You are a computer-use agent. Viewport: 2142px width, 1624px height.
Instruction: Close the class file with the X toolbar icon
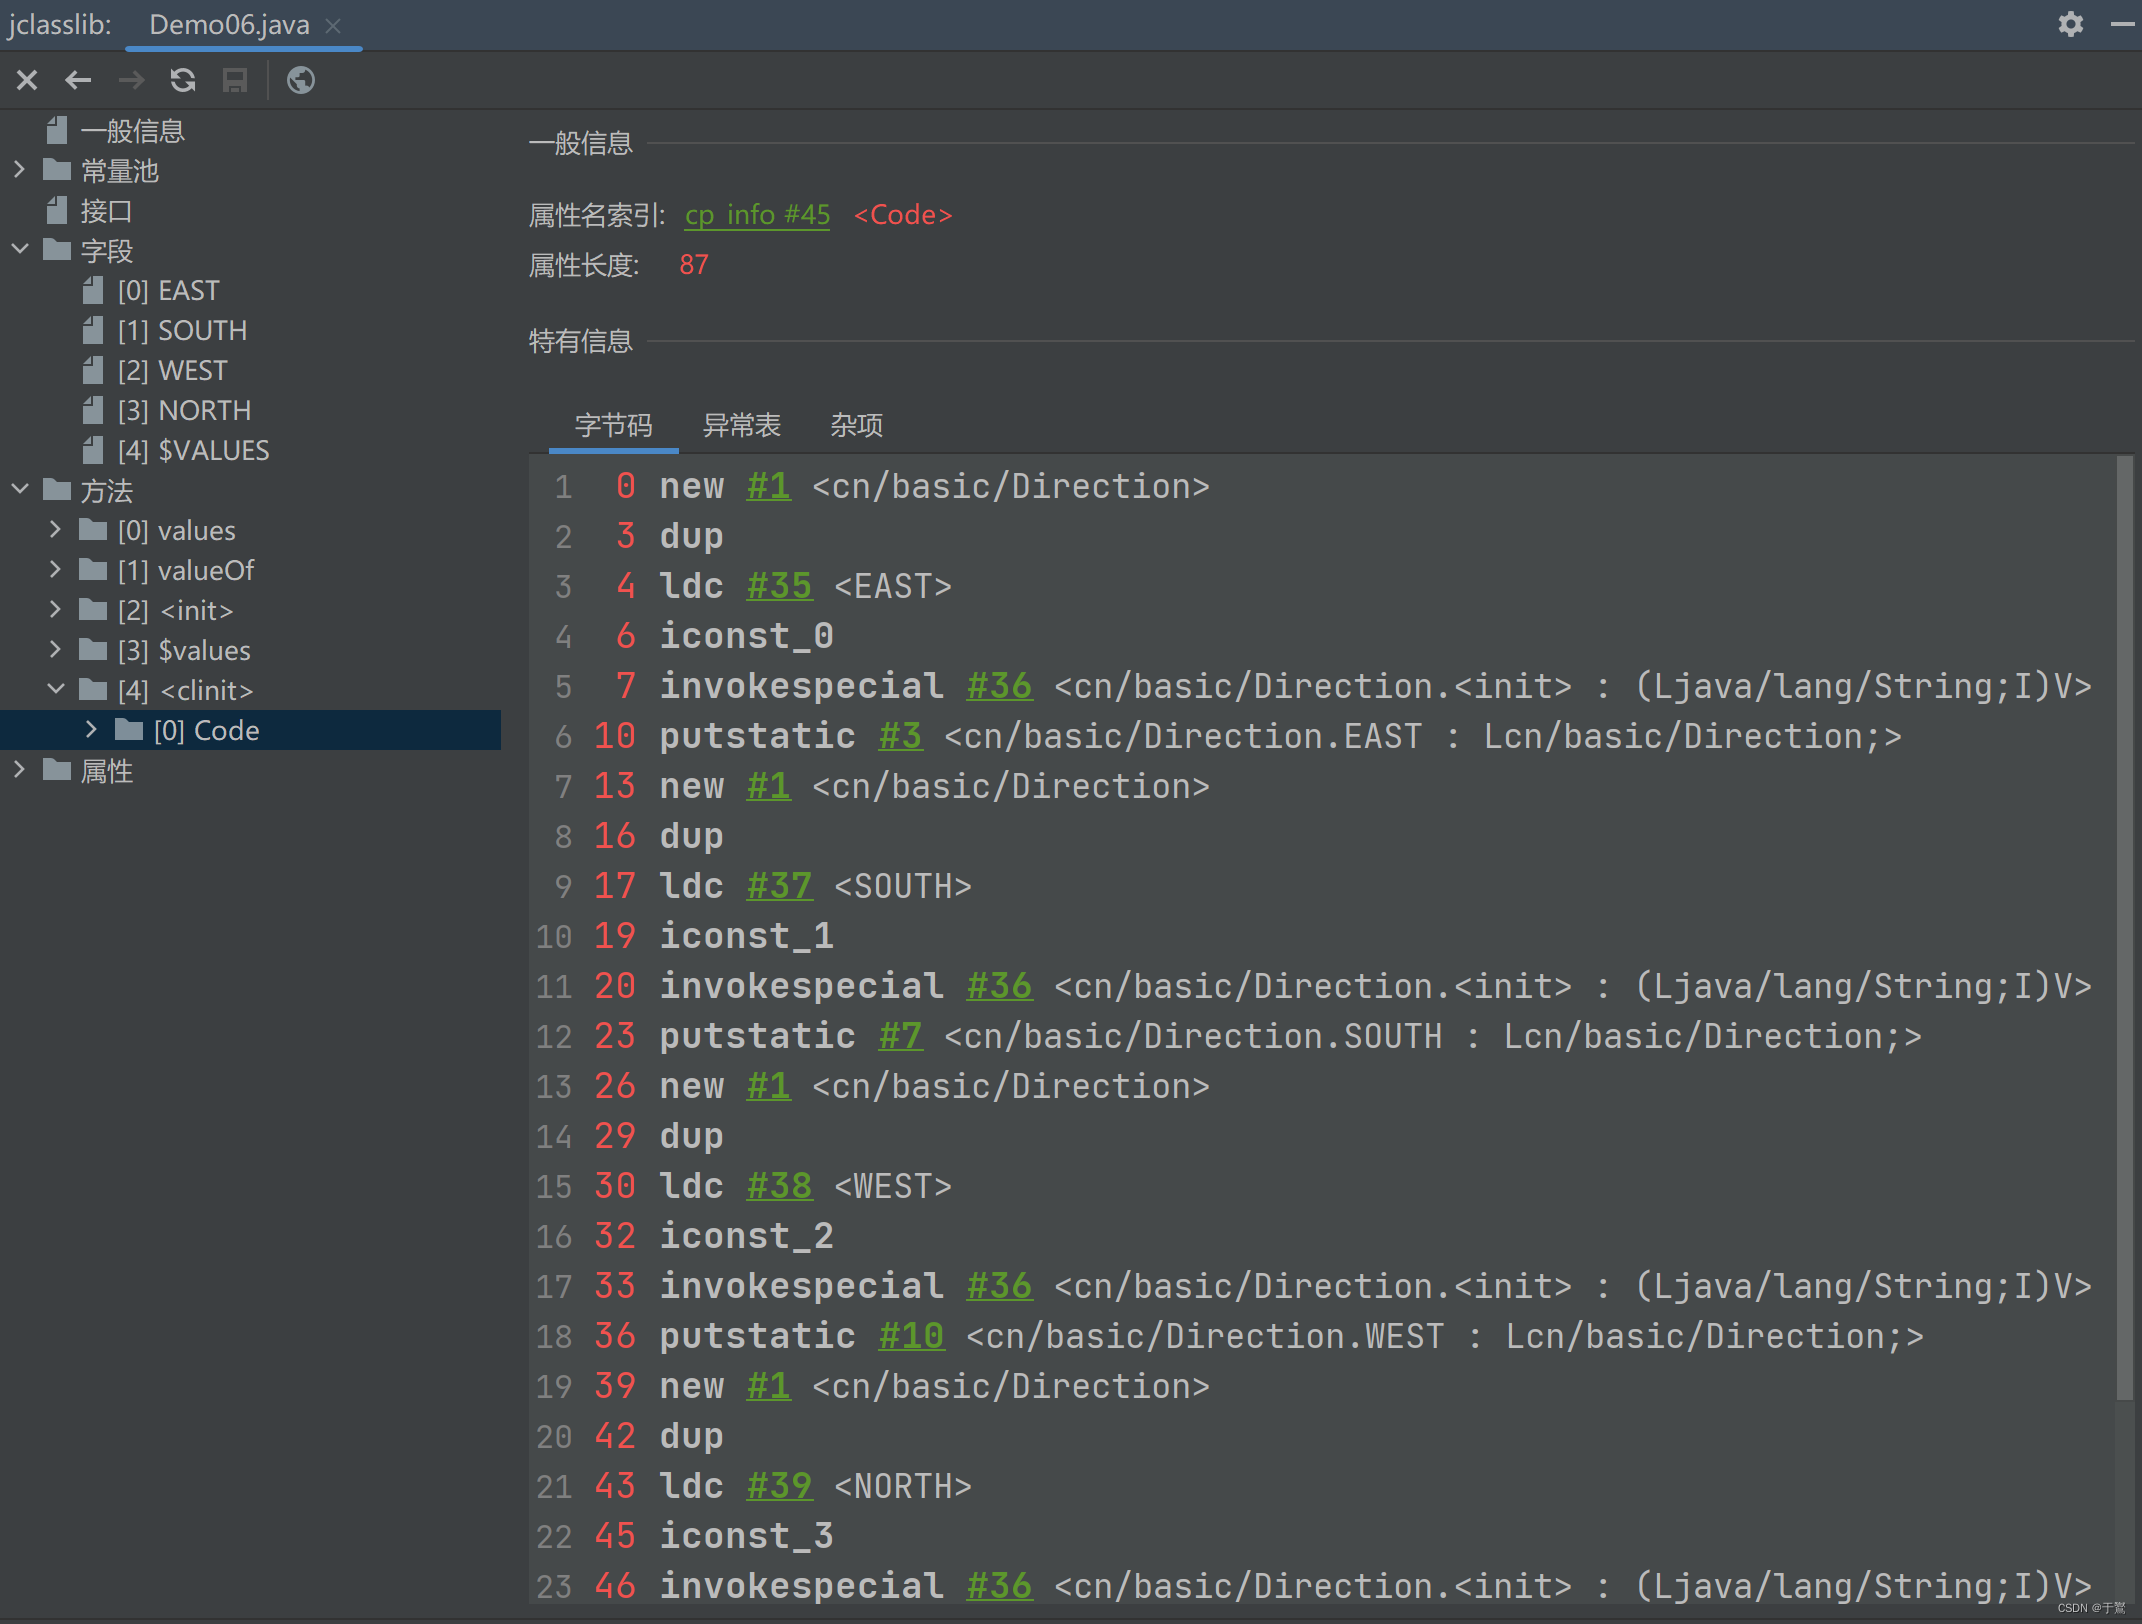click(26, 80)
